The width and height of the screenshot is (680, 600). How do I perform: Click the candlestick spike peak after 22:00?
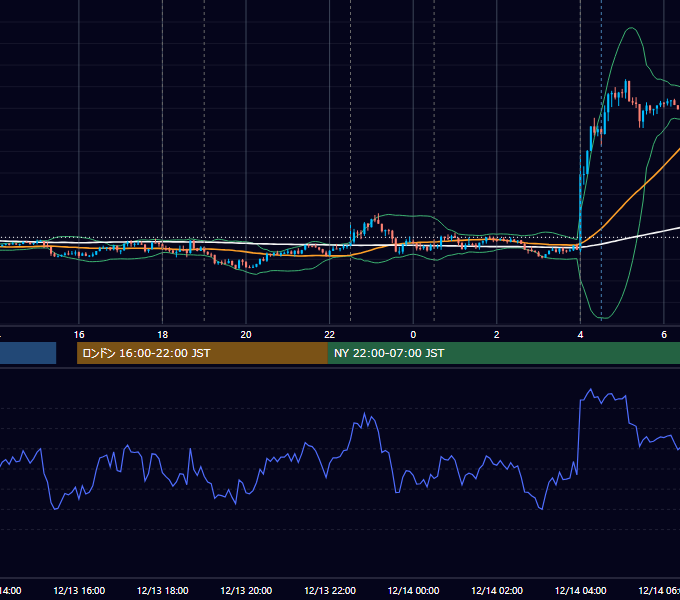click(378, 216)
